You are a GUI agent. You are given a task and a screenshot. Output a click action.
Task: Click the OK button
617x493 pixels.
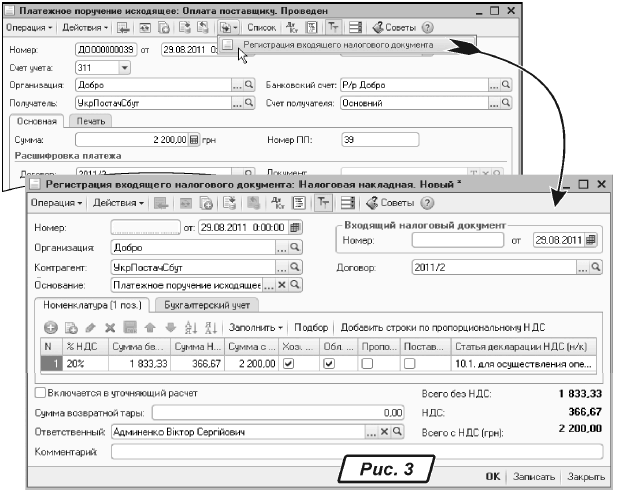(493, 476)
